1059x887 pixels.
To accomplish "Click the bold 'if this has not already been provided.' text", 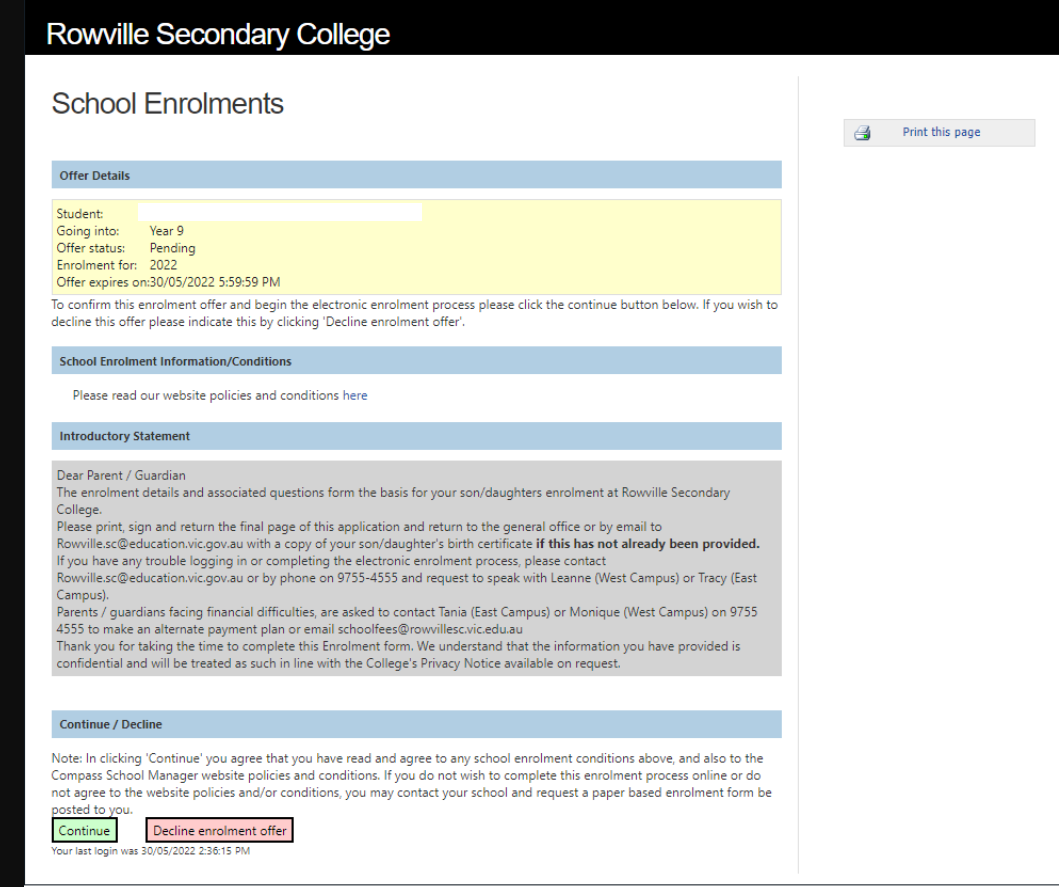I will 648,544.
